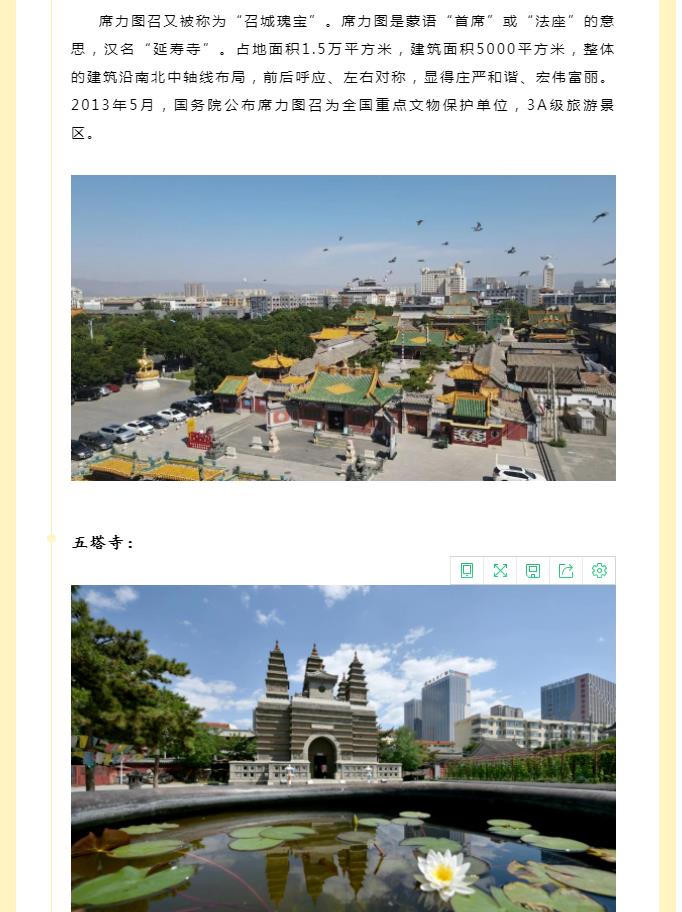
Task: Click the 五塔寺 section heading
Action: [x=103, y=543]
